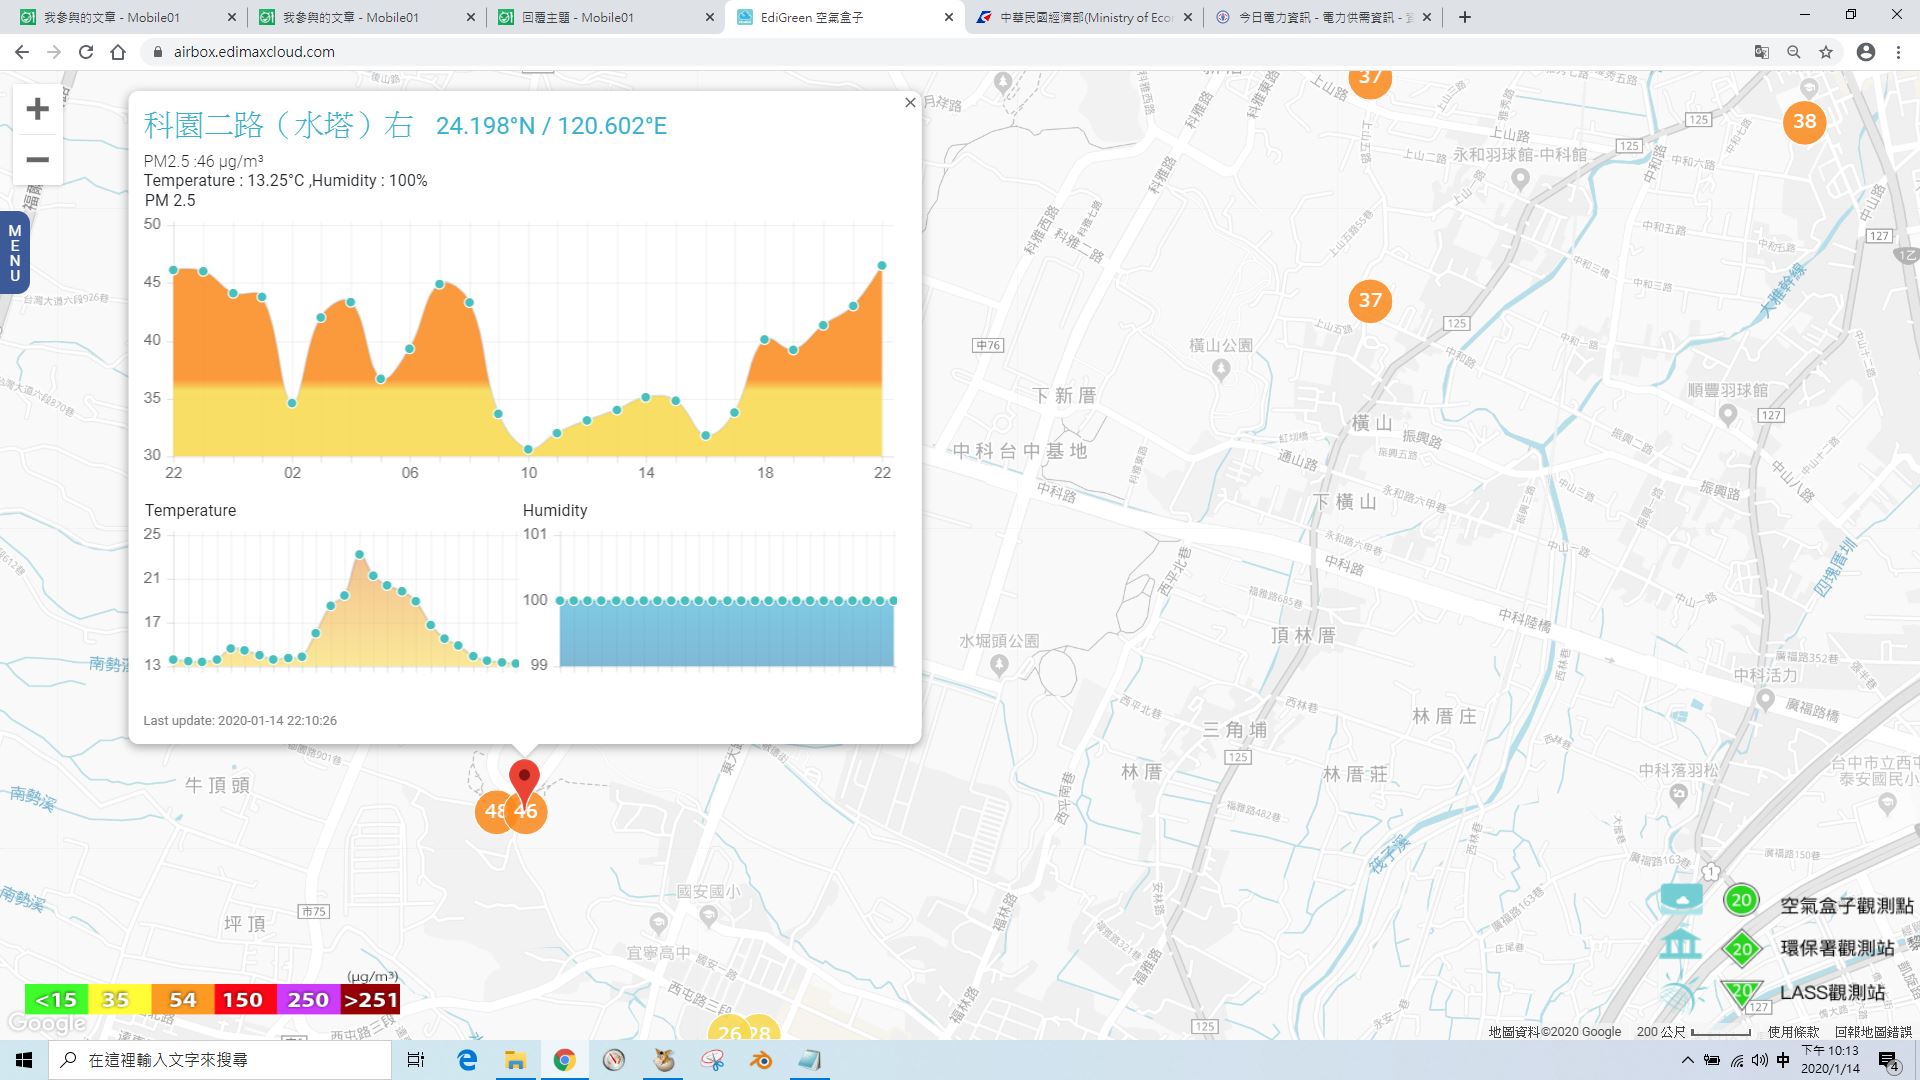The width and height of the screenshot is (1920, 1080).
Task: Open the Windows Start menu
Action: (x=24, y=1060)
